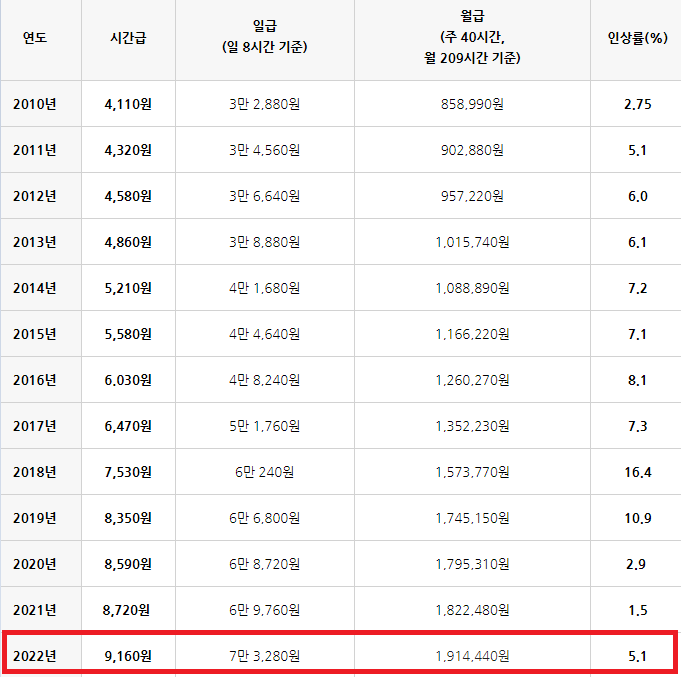Select monthly wage 858,990원
This screenshot has width=681, height=677.
coord(472,104)
